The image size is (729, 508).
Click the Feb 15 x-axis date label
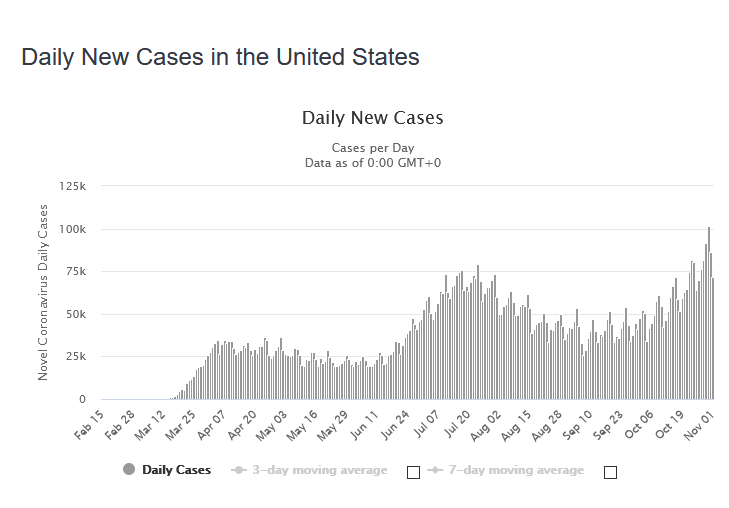click(89, 423)
